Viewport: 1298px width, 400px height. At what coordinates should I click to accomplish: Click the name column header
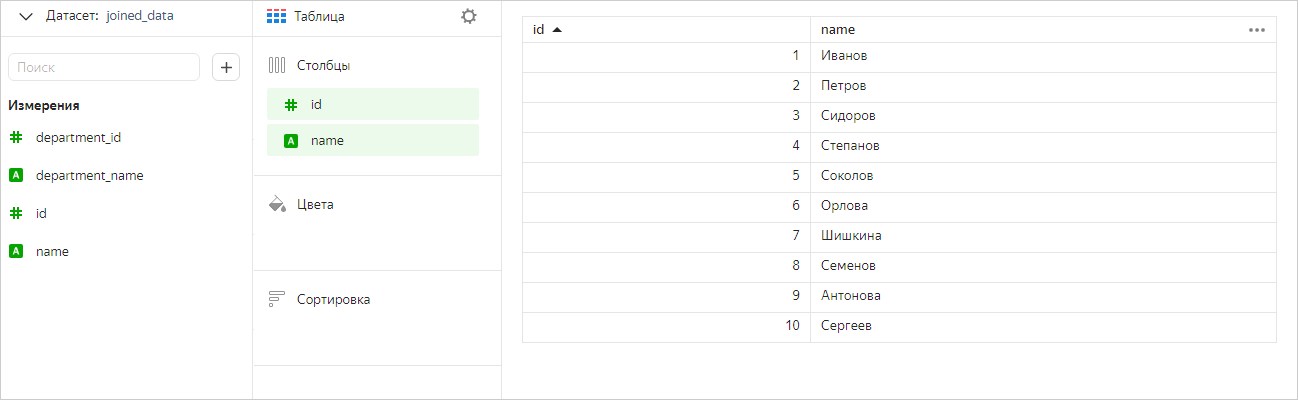[x=838, y=30]
